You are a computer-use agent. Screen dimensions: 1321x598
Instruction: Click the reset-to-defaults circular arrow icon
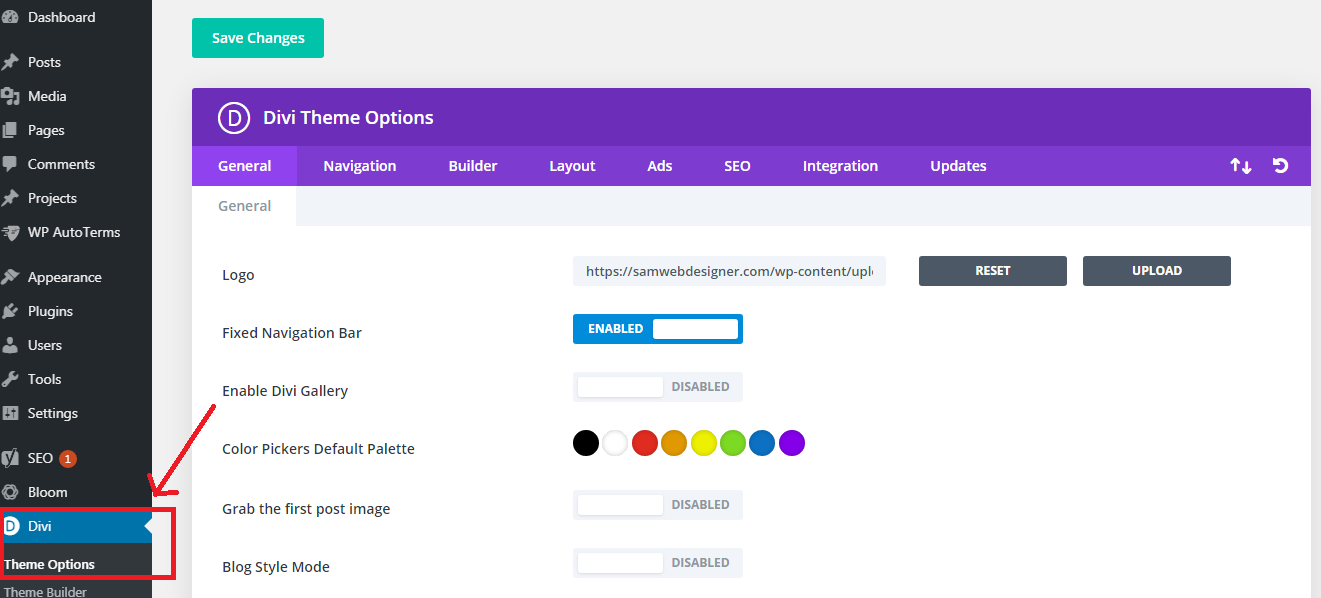click(1280, 166)
